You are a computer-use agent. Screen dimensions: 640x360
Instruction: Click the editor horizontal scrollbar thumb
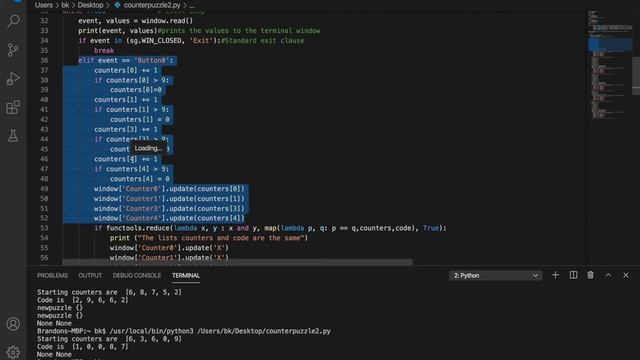point(237,262)
